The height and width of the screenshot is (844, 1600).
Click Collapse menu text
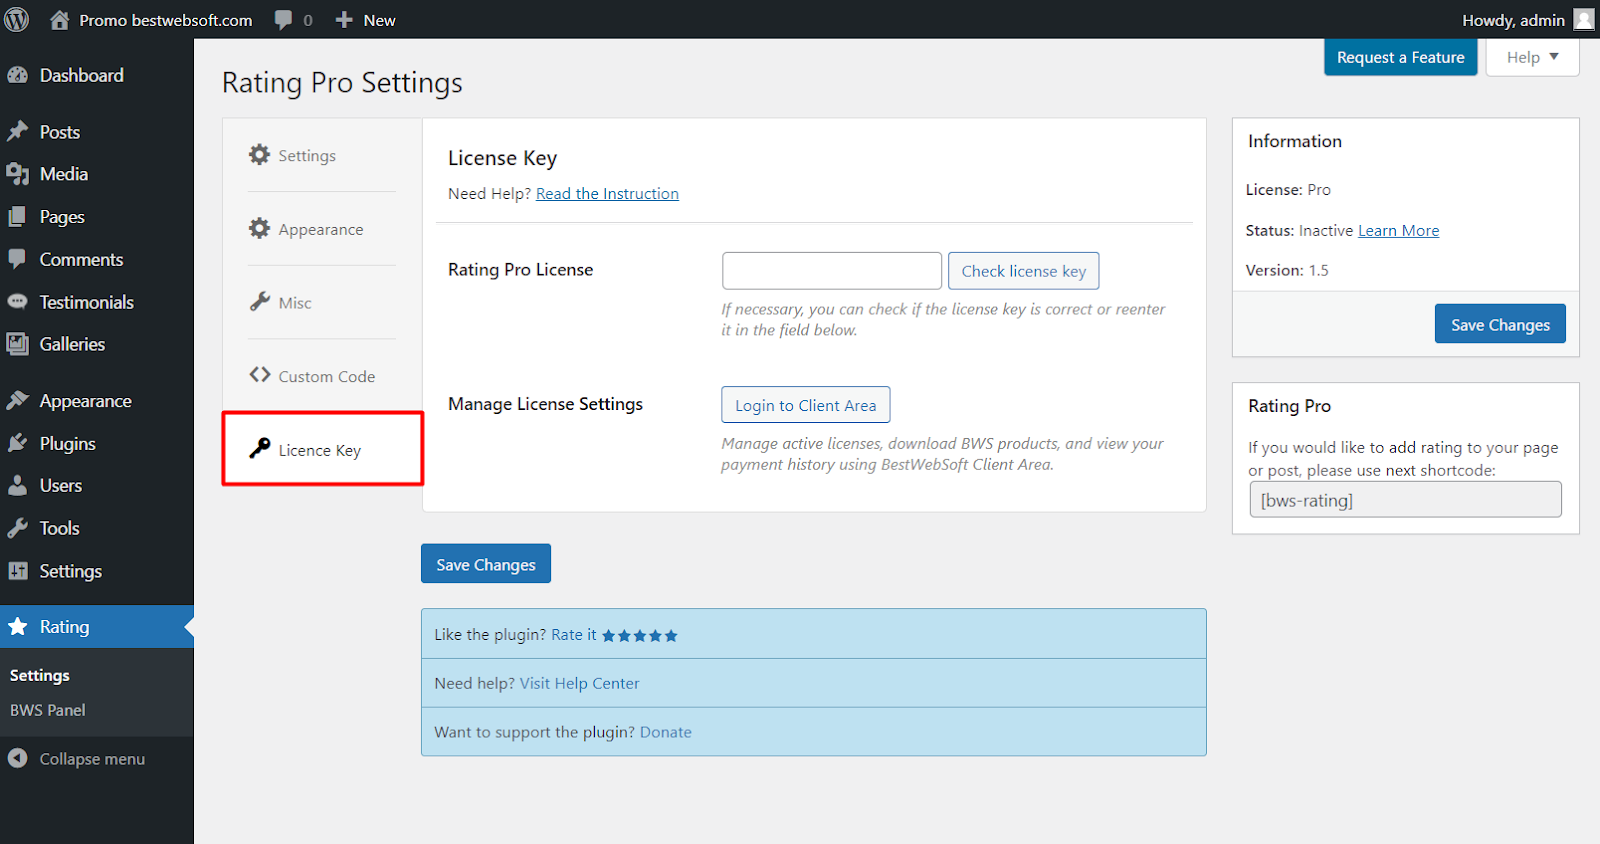92,759
